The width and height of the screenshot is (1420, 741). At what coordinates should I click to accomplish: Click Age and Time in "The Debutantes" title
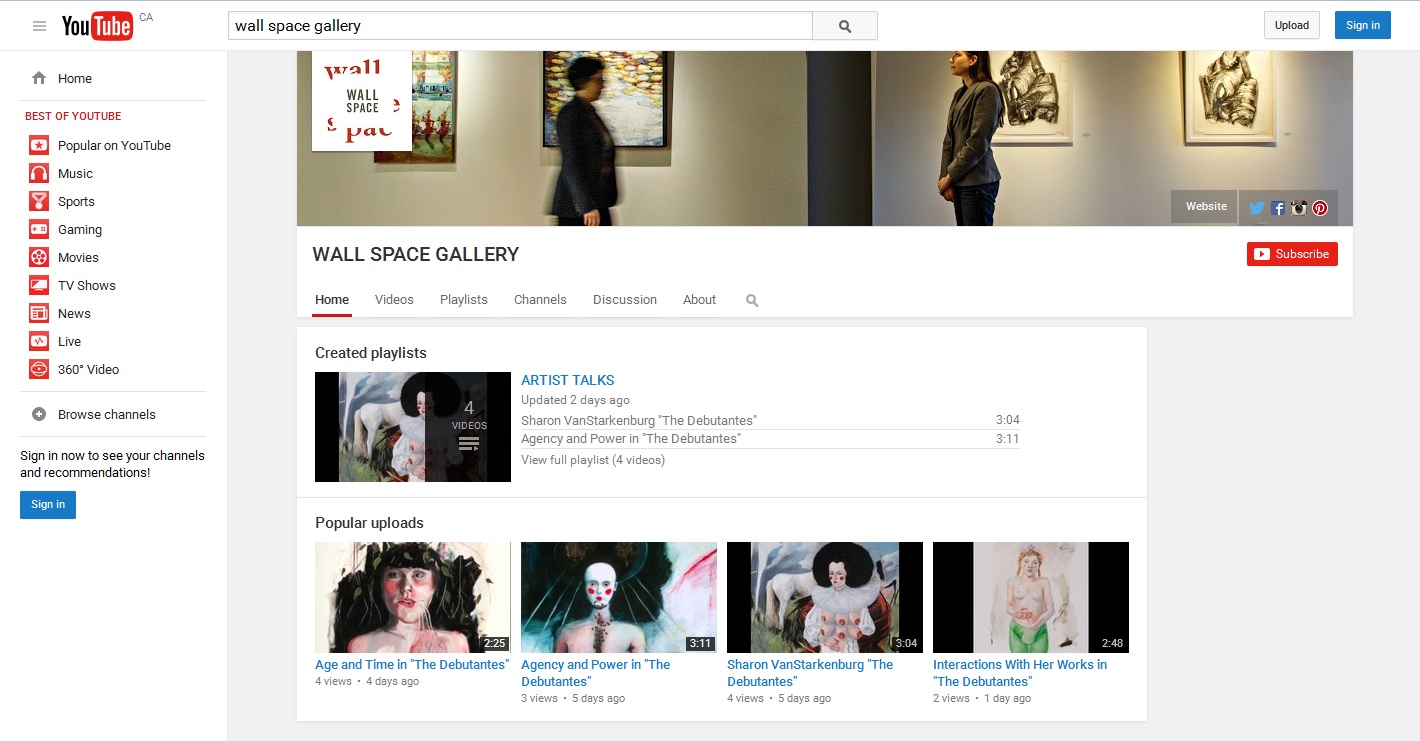(x=412, y=664)
